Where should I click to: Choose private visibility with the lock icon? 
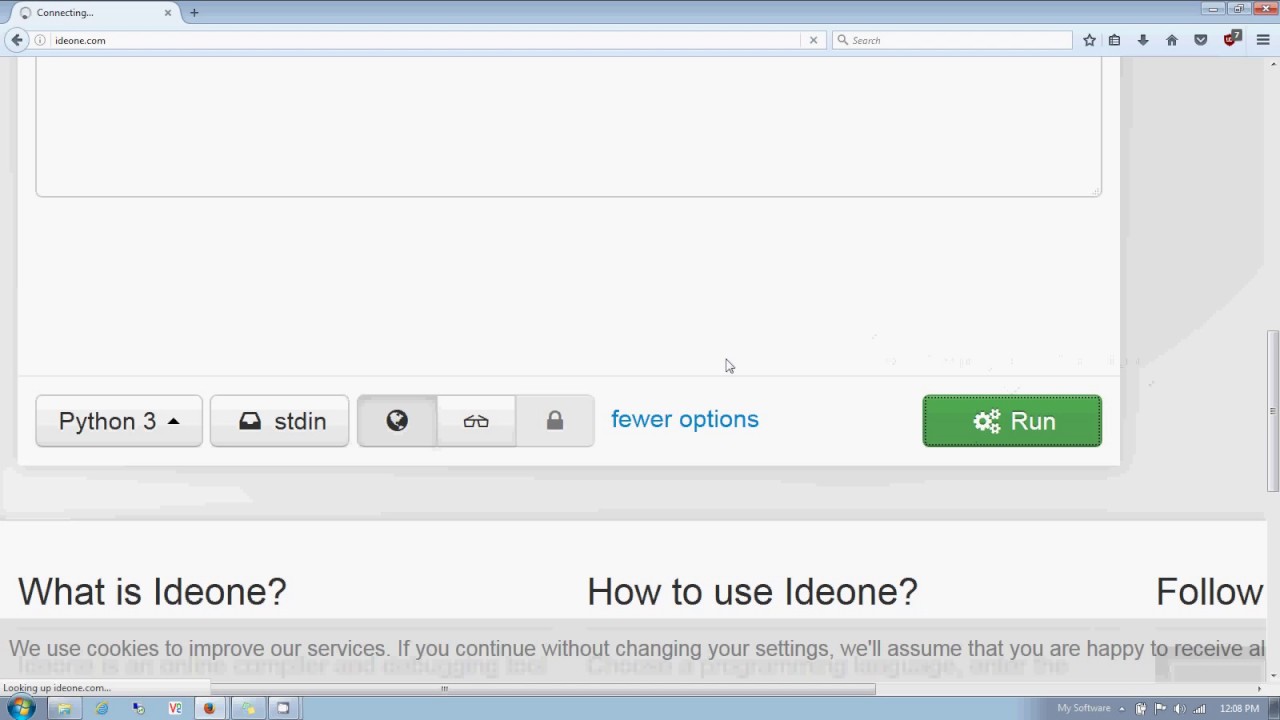point(555,421)
